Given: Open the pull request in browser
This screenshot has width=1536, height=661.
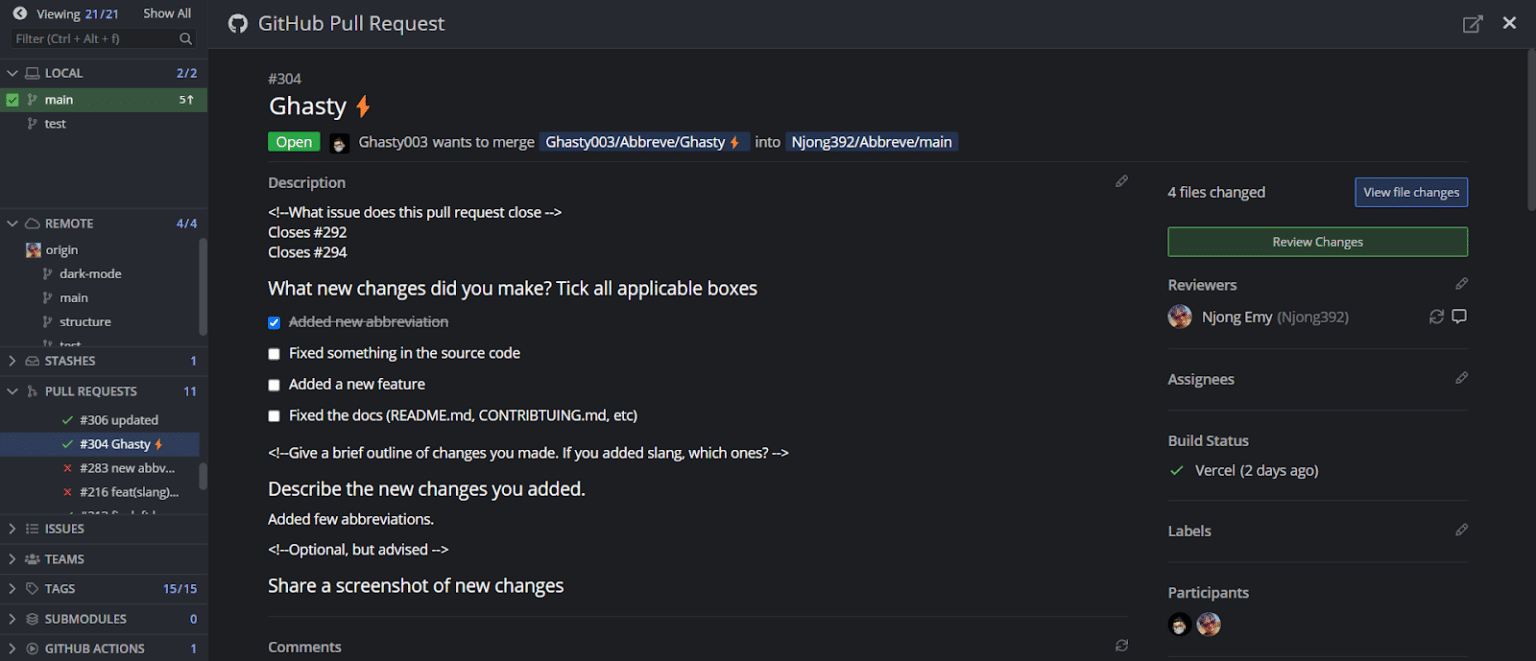Looking at the screenshot, I should [x=1472, y=23].
